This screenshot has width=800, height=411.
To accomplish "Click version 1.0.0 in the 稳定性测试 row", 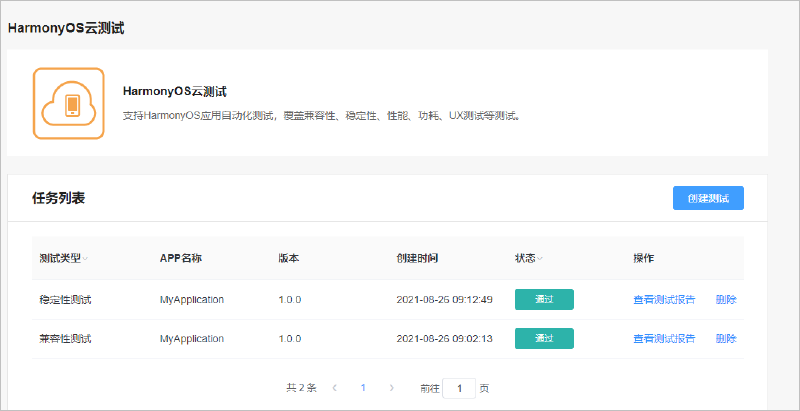I will 290,300.
